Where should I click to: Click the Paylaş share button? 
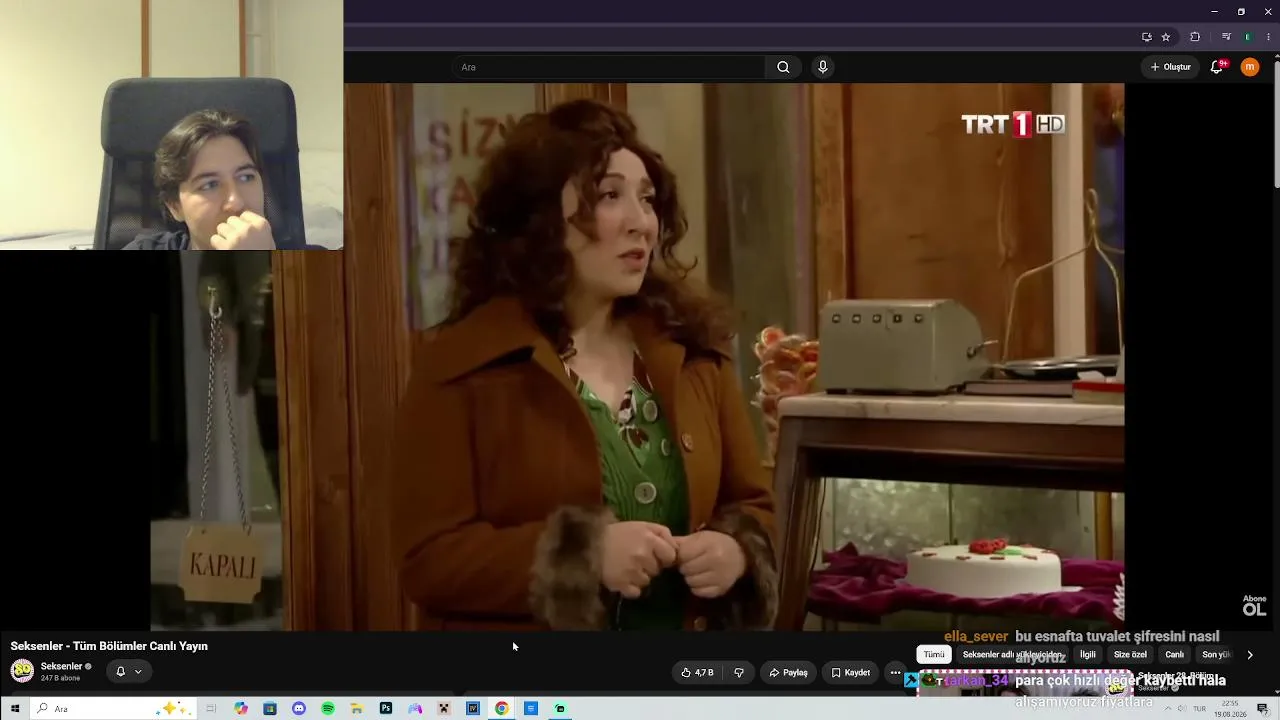788,673
